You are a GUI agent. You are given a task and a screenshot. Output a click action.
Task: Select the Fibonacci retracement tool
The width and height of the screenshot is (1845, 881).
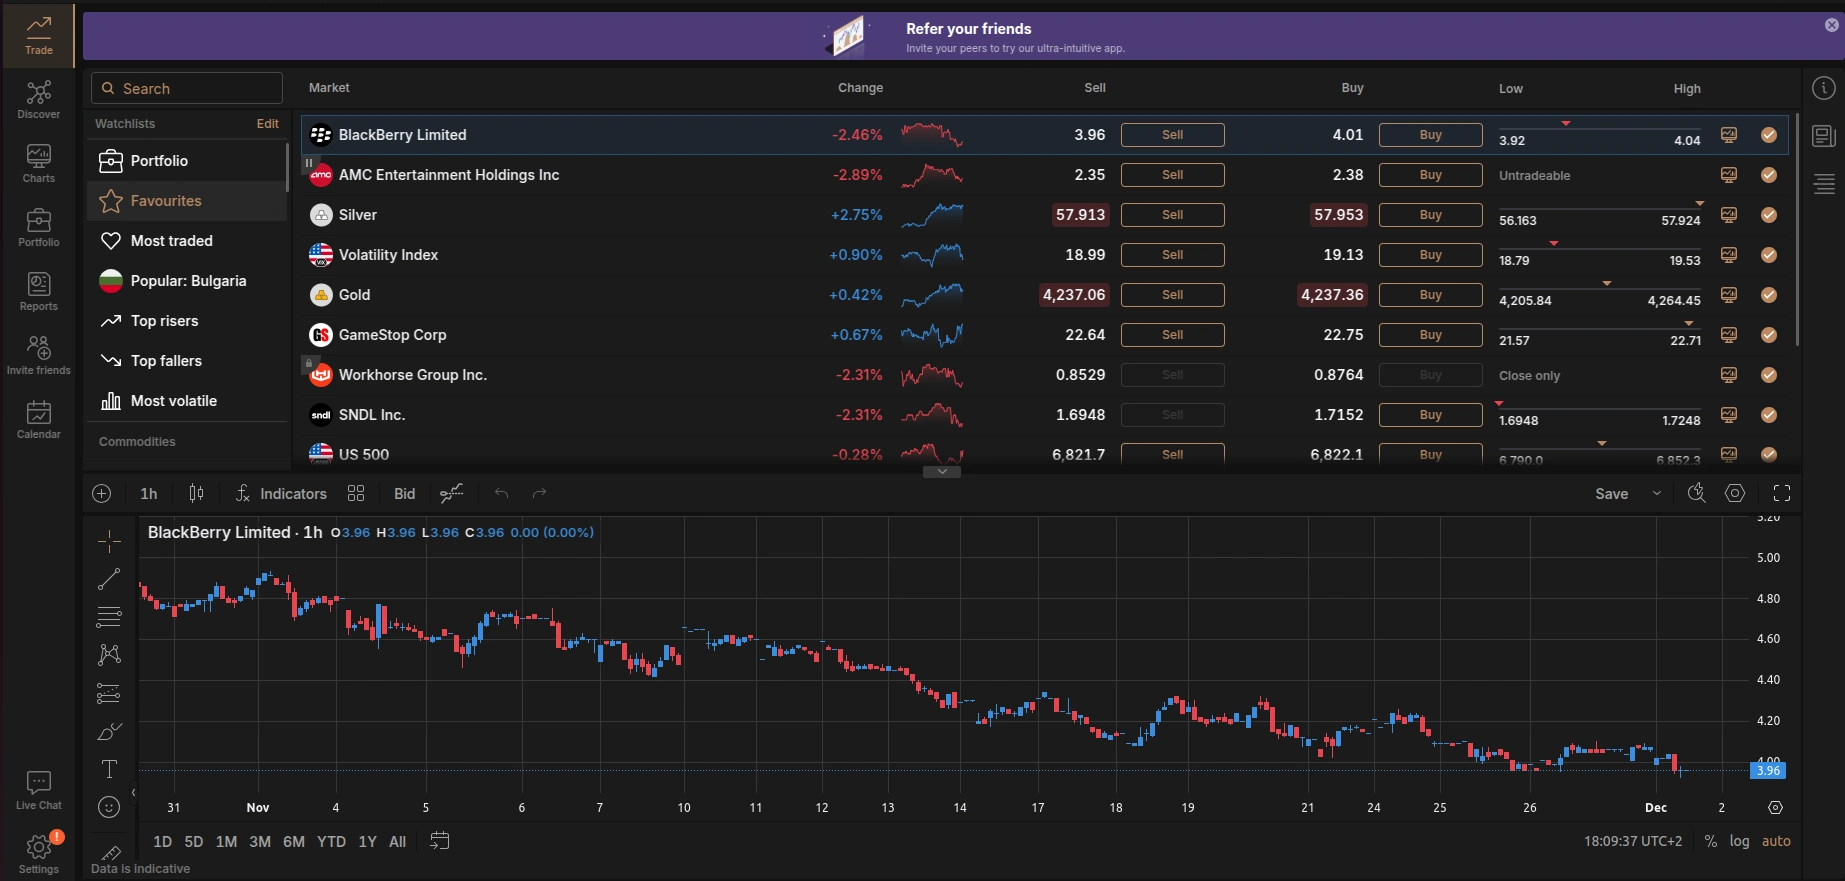(109, 617)
